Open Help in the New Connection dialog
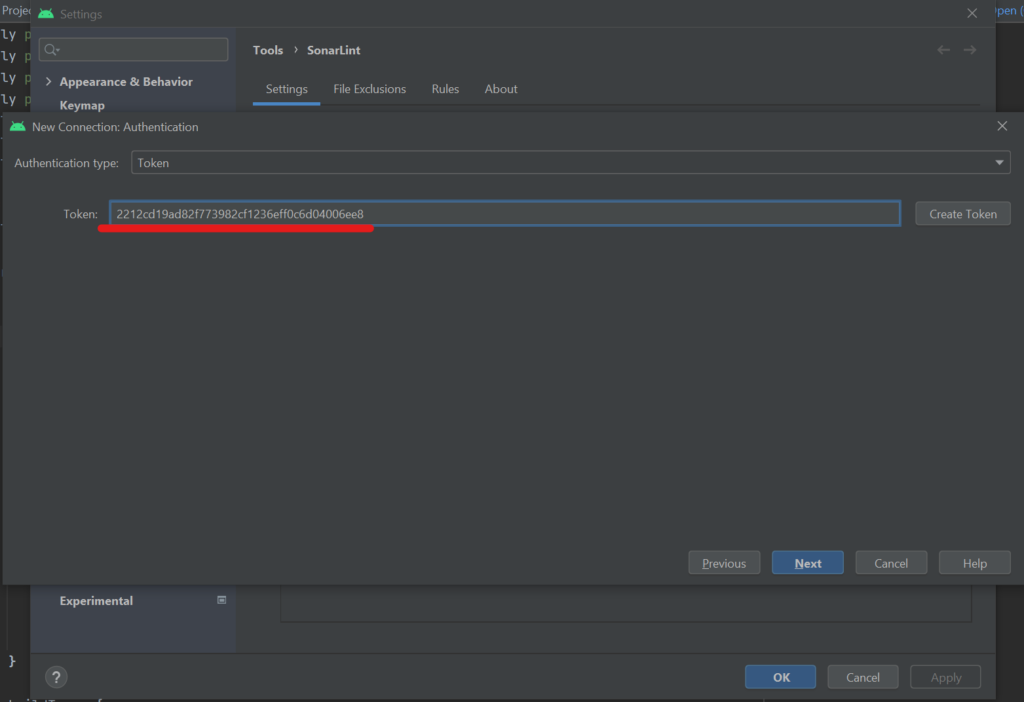Screen dimensions: 1024x702 974,563
